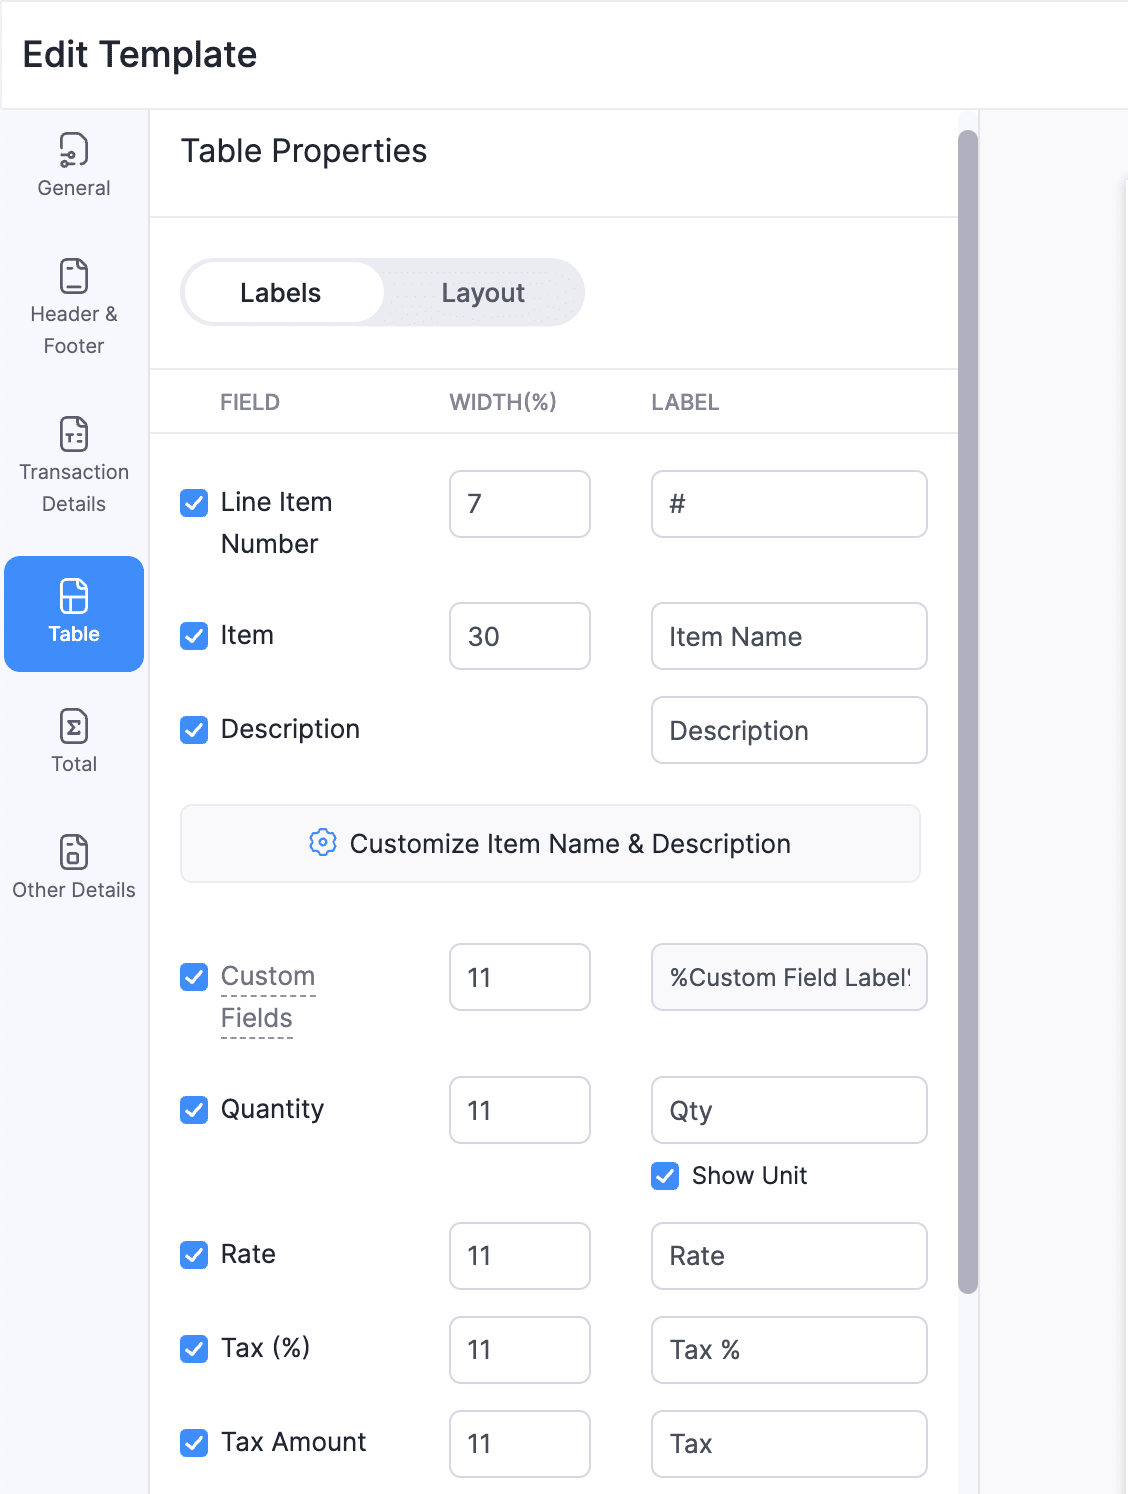Screen dimensions: 1128x1494
Task: Open the General settings section icon
Action: coord(74,151)
